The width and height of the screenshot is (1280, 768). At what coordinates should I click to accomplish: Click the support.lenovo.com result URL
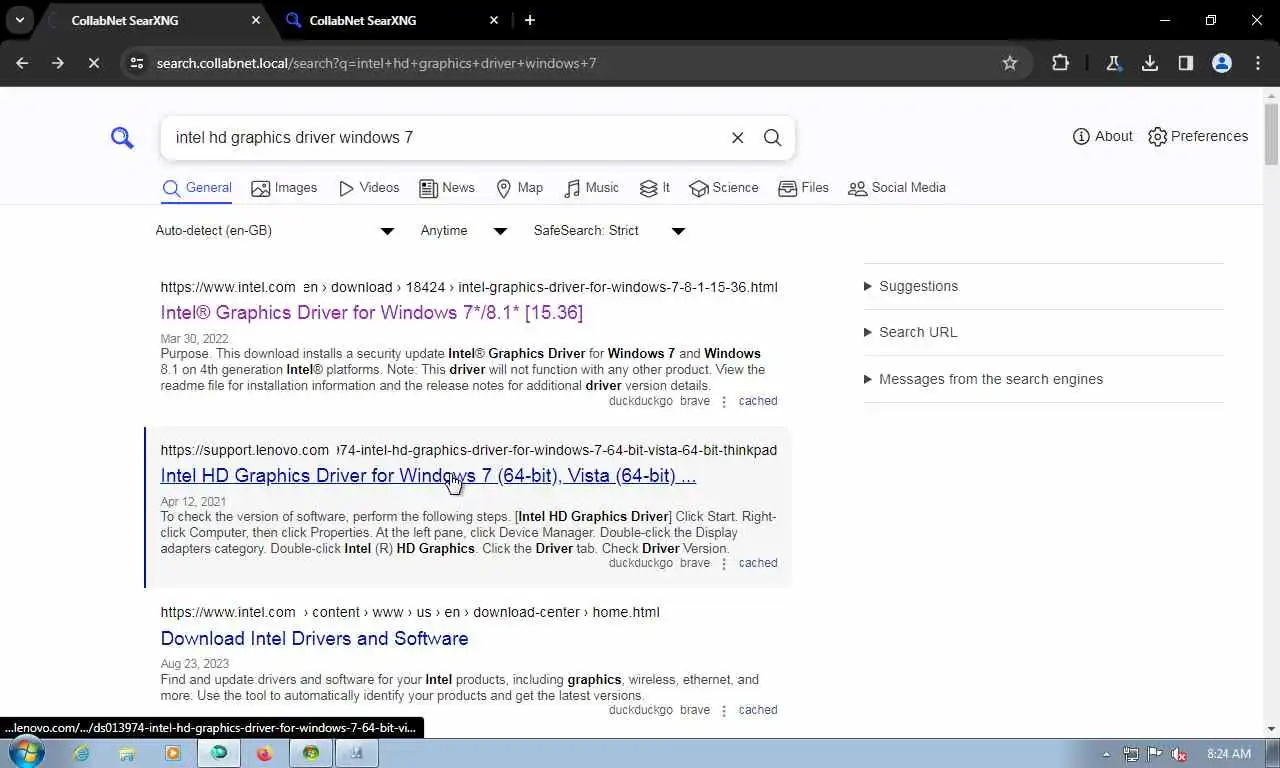pos(468,450)
